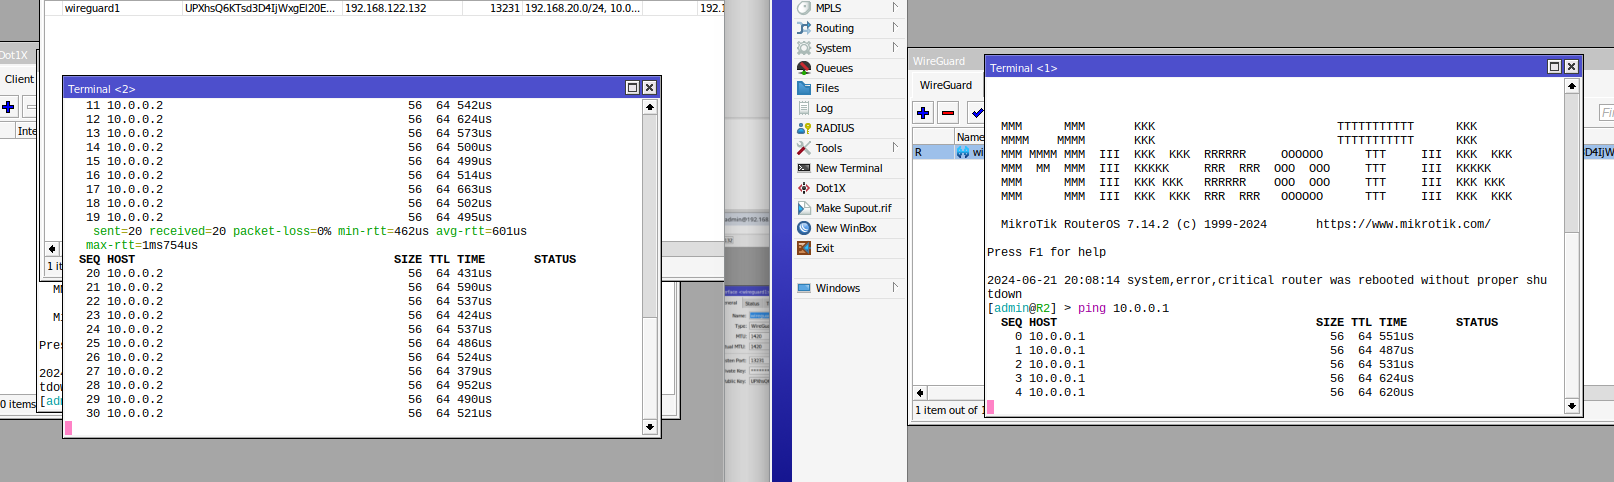This screenshot has height=482, width=1614.
Task: Close the Terminal <2> window
Action: pos(649,88)
